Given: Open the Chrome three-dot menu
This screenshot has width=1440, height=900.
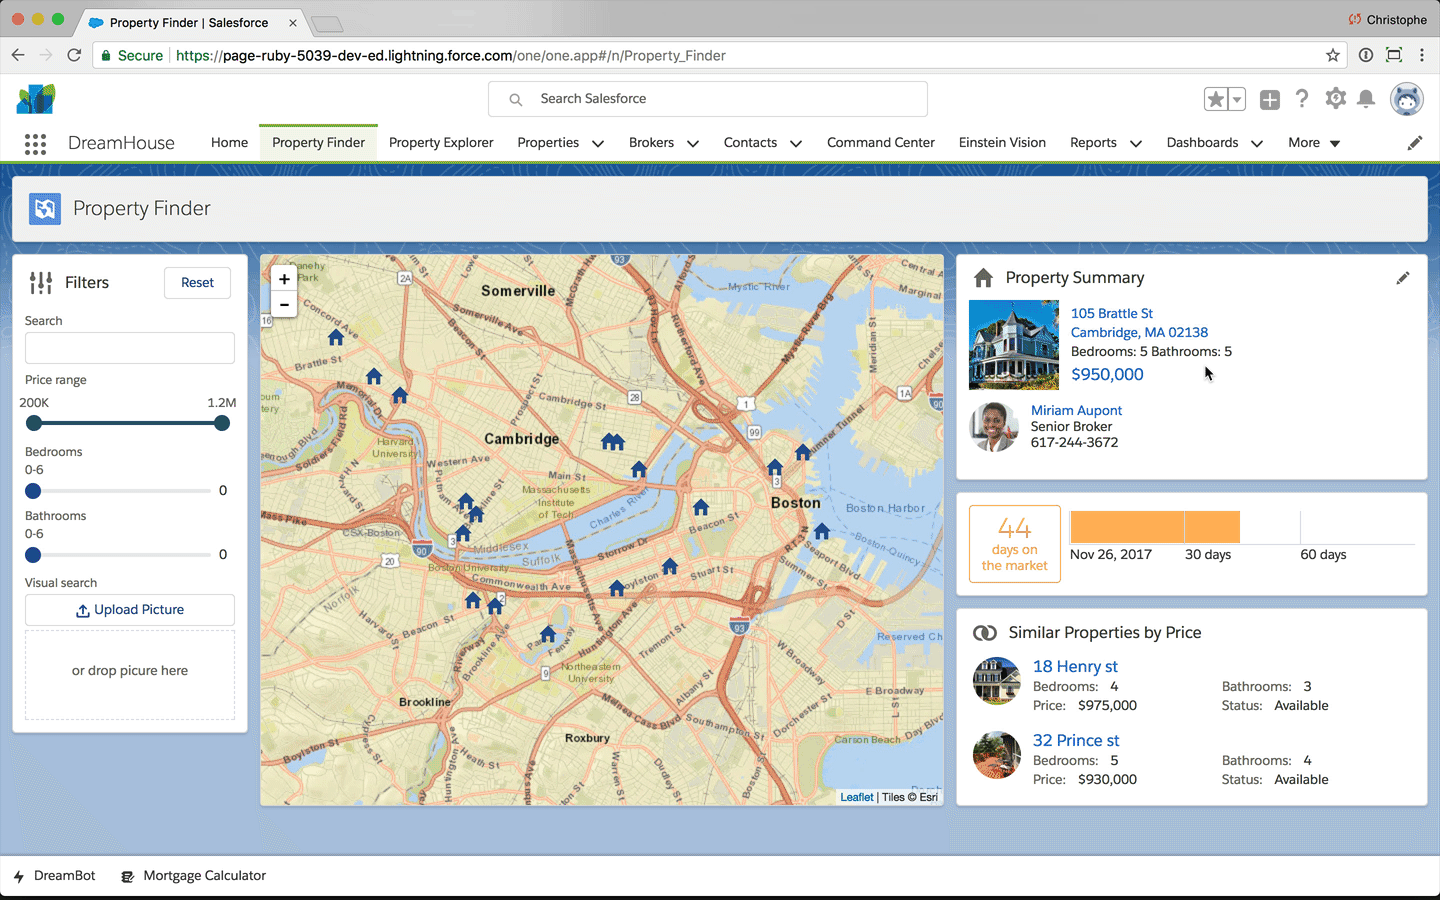Looking at the screenshot, I should pos(1422,55).
